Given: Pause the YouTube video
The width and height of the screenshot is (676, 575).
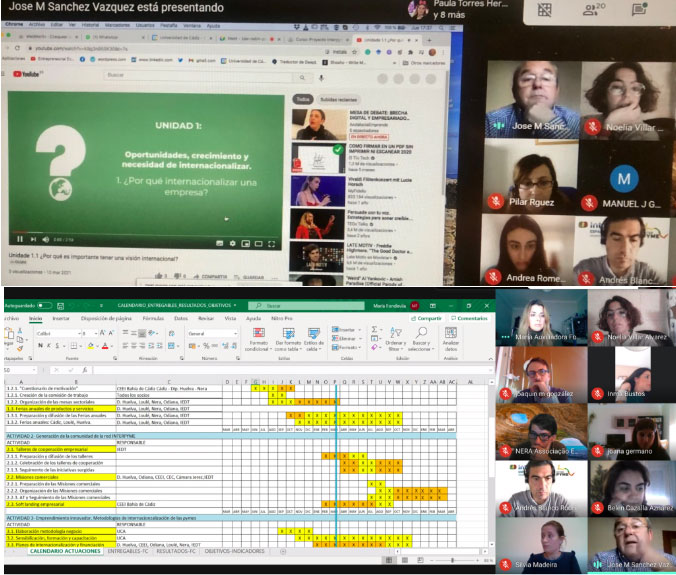Looking at the screenshot, I should point(20,239).
